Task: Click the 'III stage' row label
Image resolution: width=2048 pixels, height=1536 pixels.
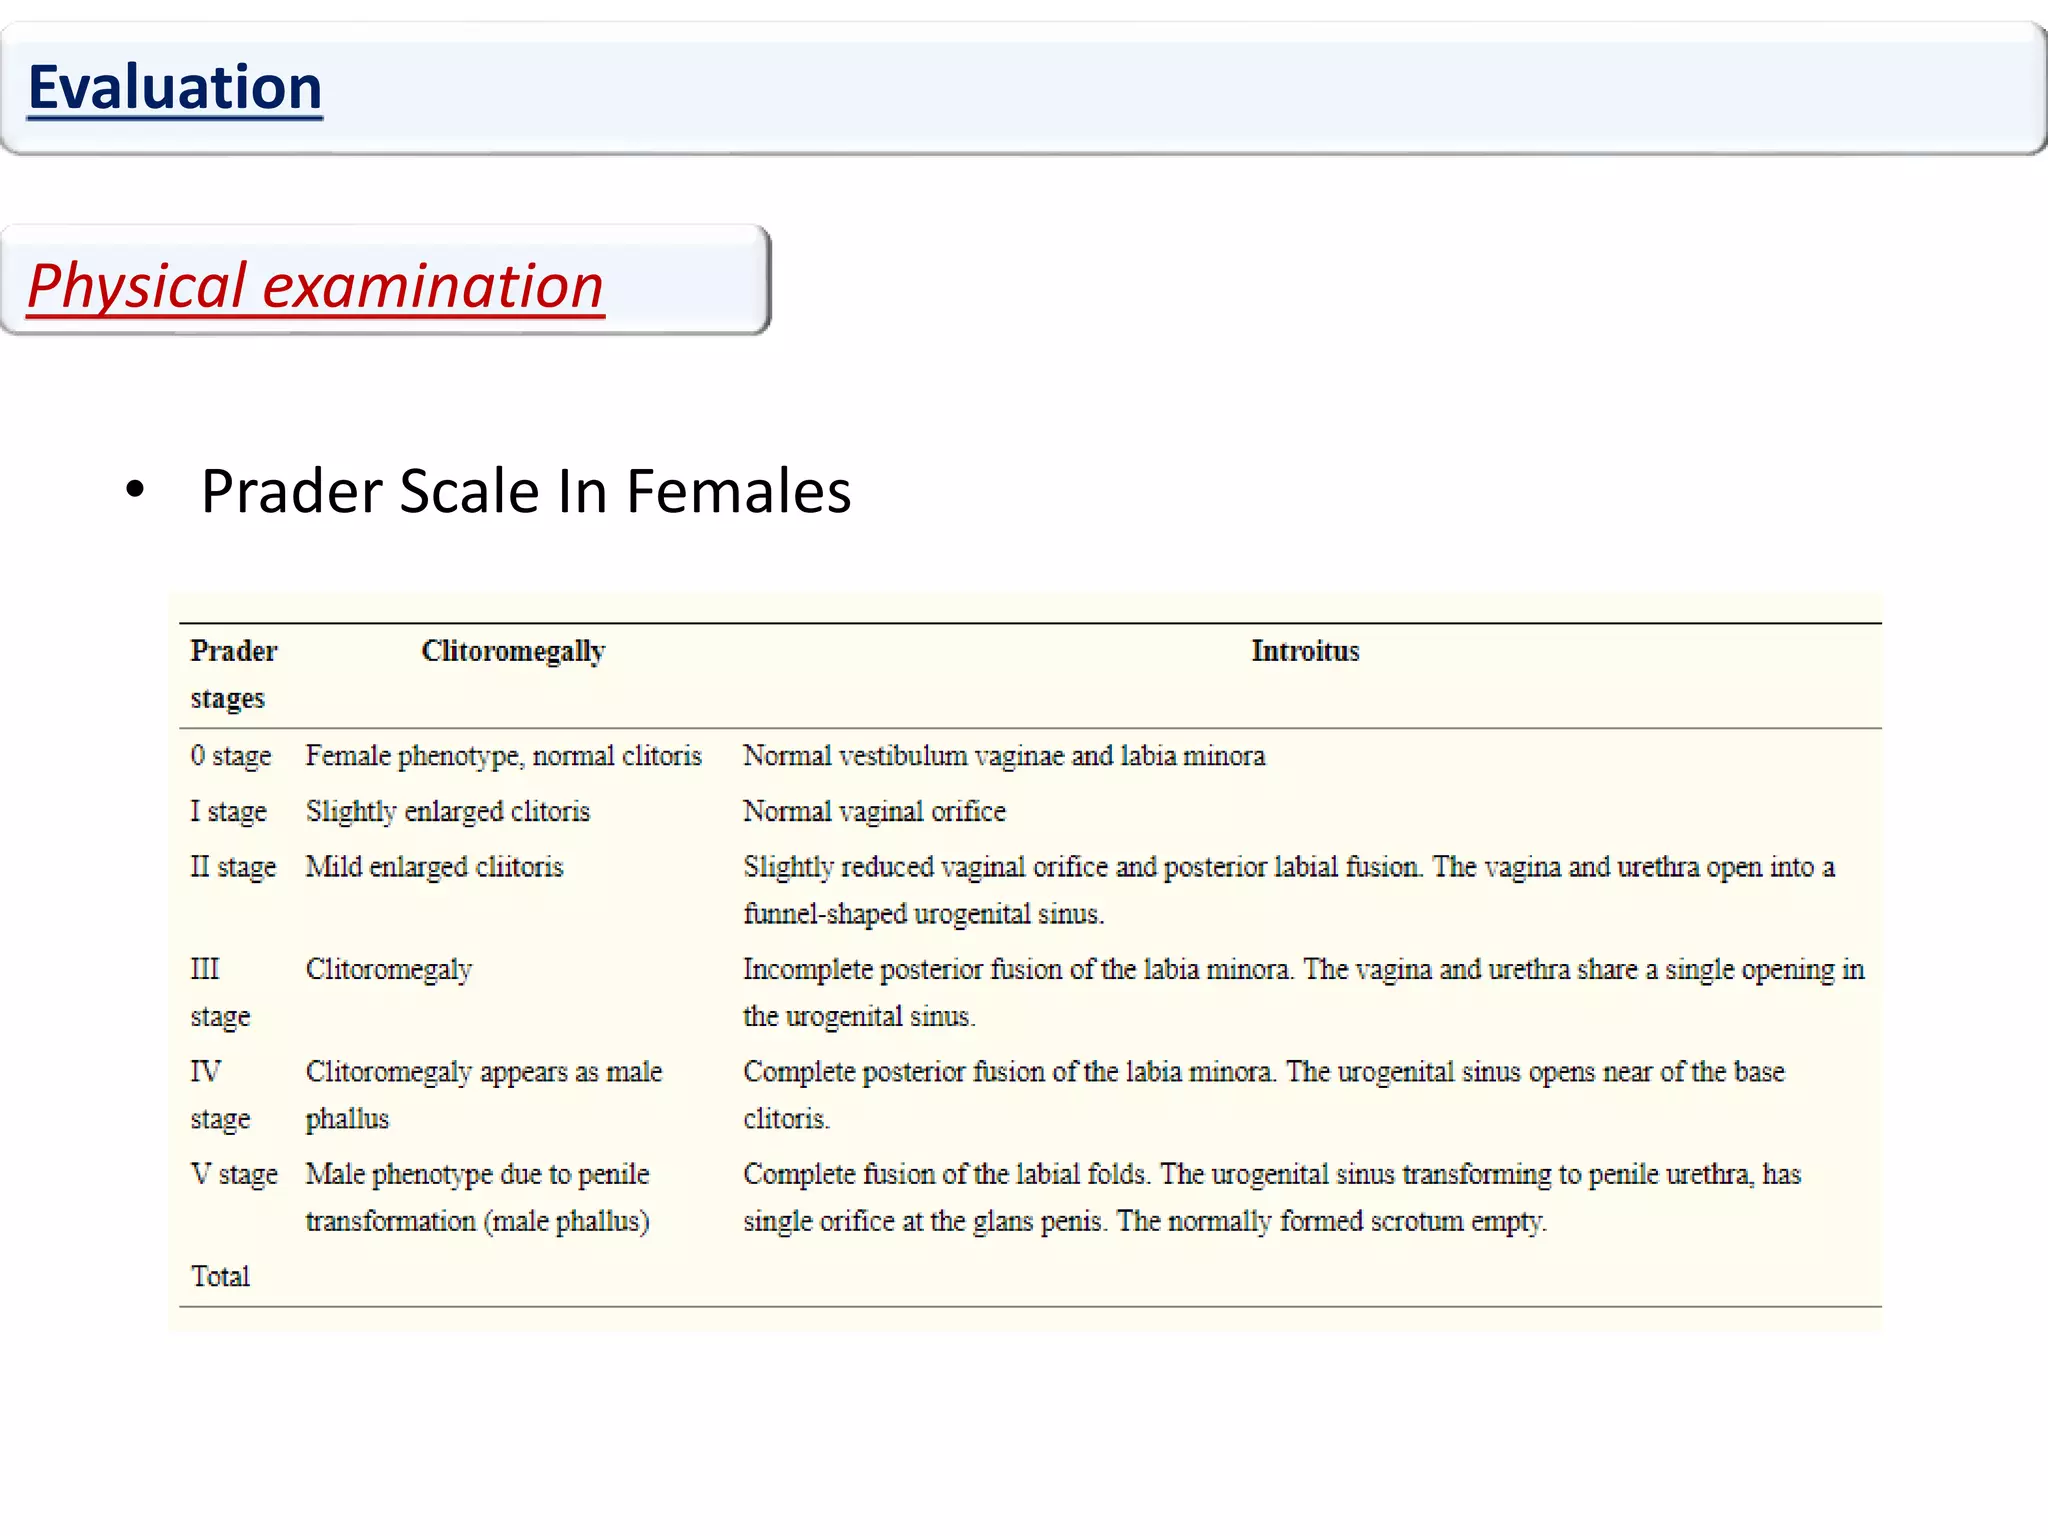Action: pos(220,992)
